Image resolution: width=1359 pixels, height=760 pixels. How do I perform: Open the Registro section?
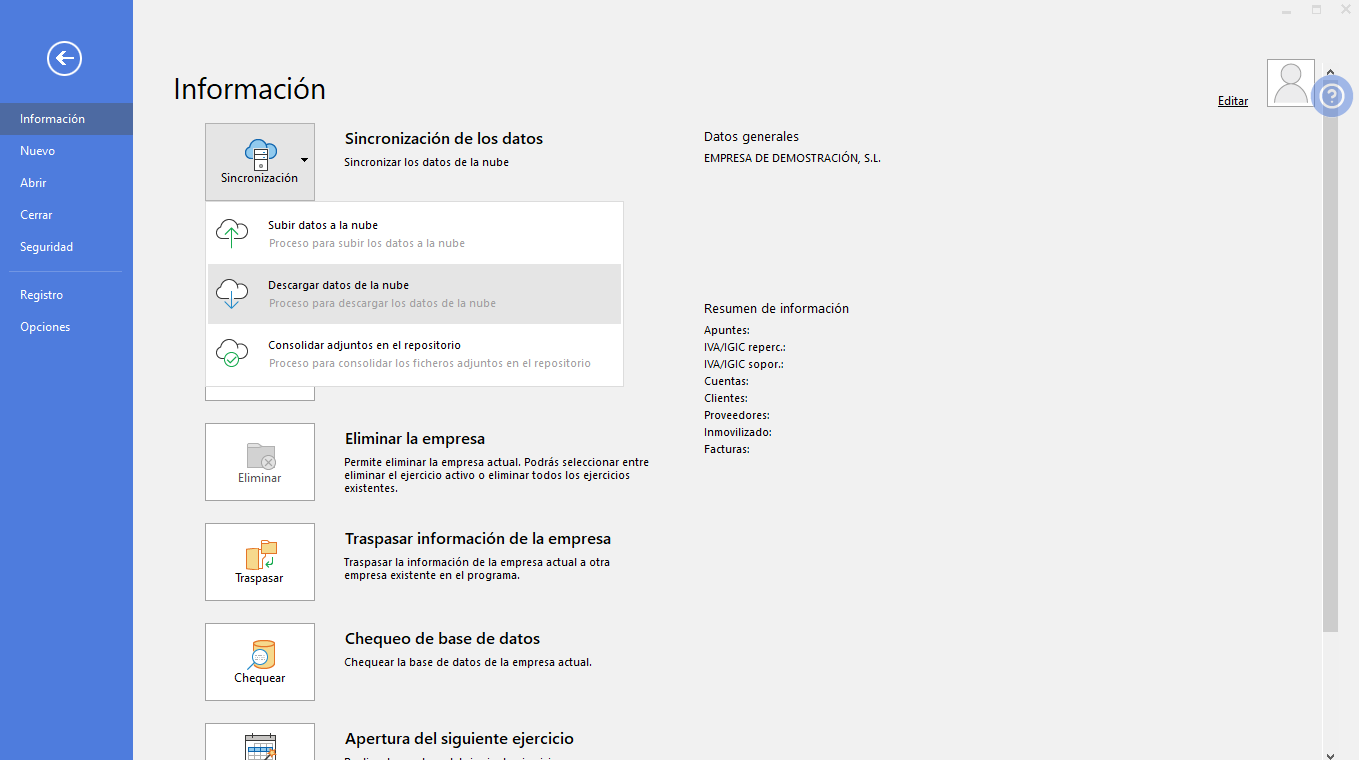[66, 295]
